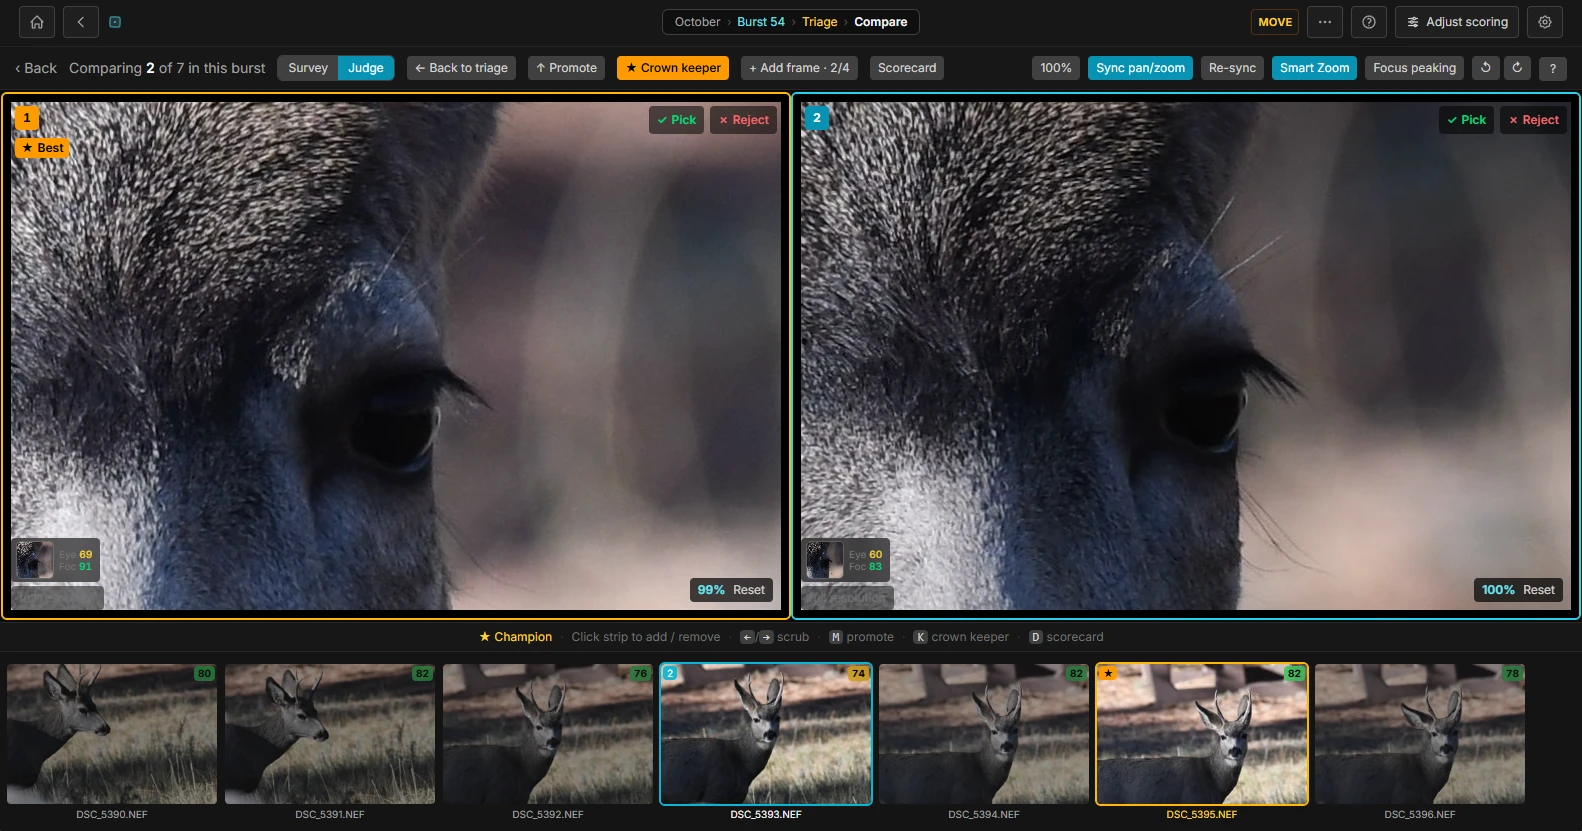Open October breadcrumb

697,22
